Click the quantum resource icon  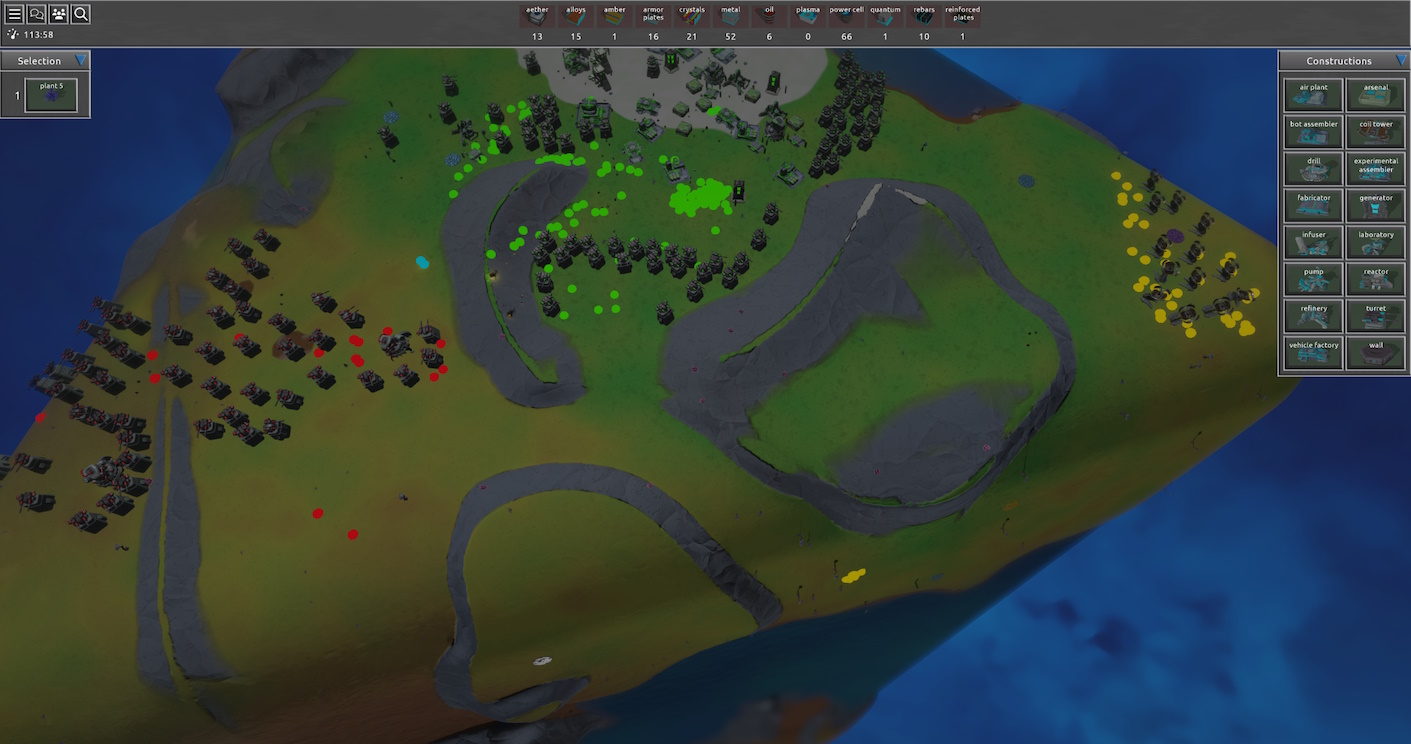[885, 15]
